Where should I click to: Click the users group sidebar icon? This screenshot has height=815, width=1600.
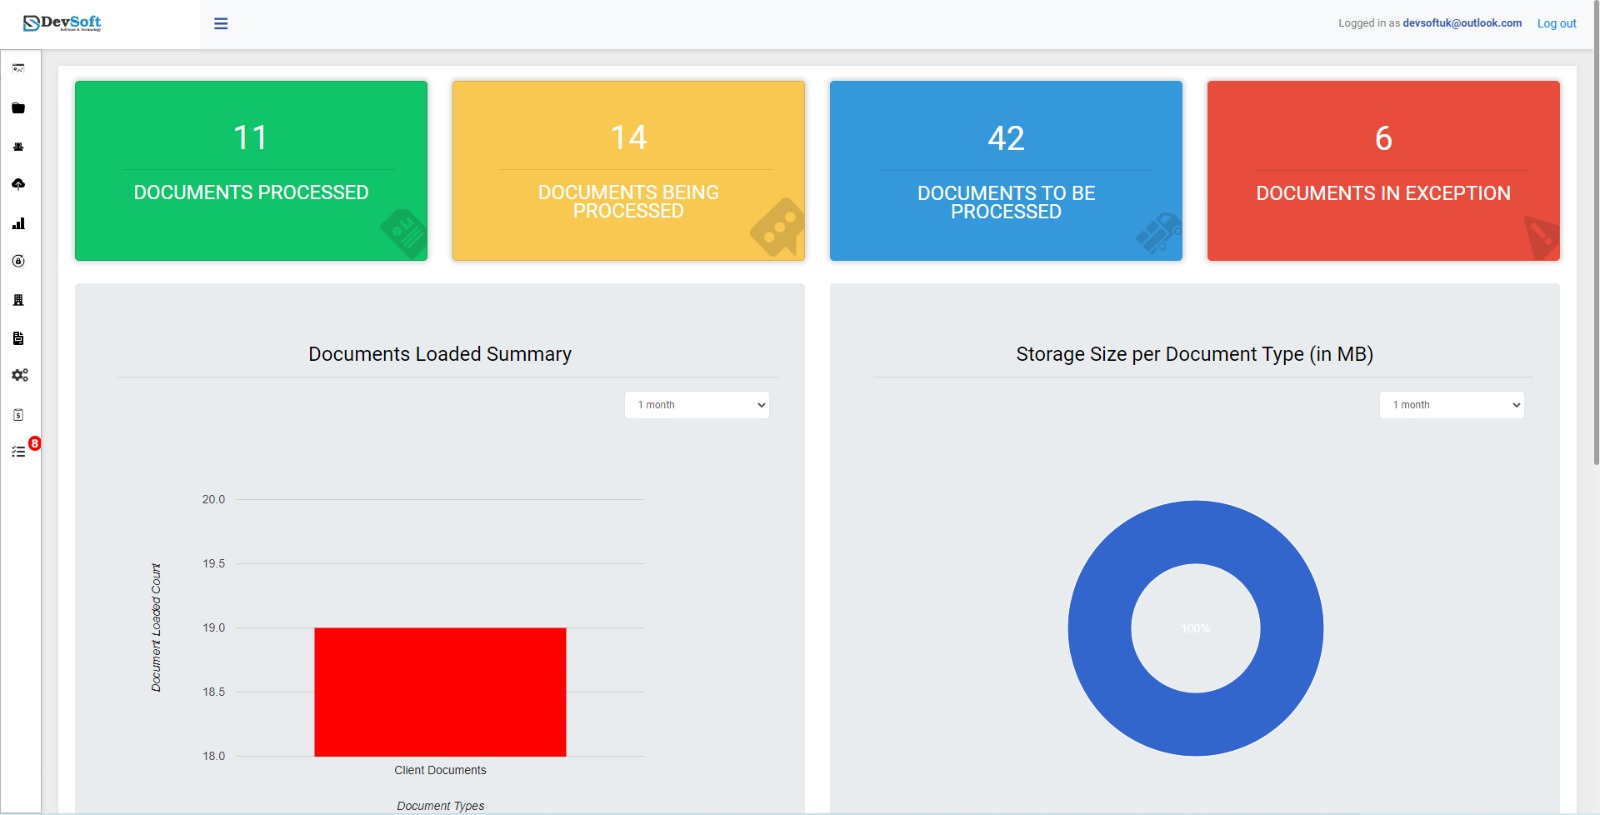tap(18, 147)
